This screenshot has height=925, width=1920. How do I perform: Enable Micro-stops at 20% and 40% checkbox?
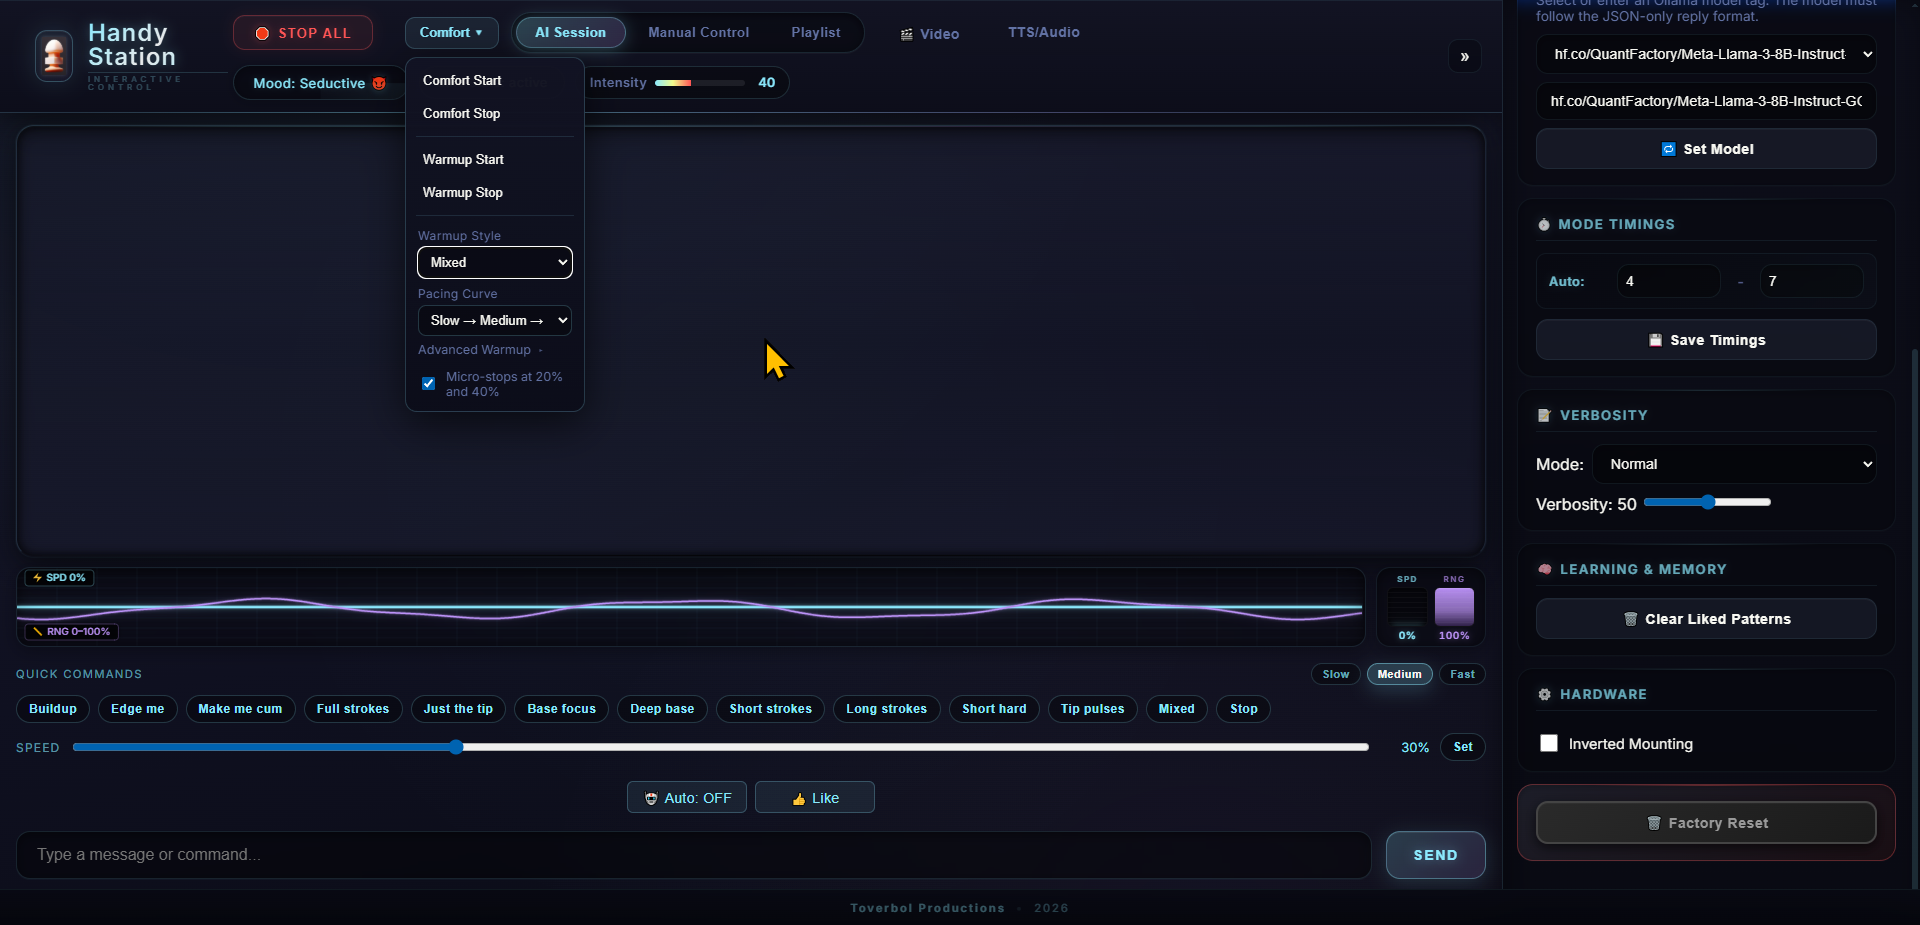(x=428, y=384)
